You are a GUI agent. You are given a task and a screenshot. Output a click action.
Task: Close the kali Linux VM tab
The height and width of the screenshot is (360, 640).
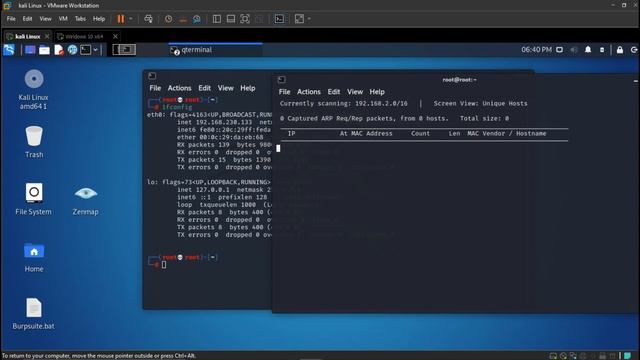pyautogui.click(x=47, y=36)
